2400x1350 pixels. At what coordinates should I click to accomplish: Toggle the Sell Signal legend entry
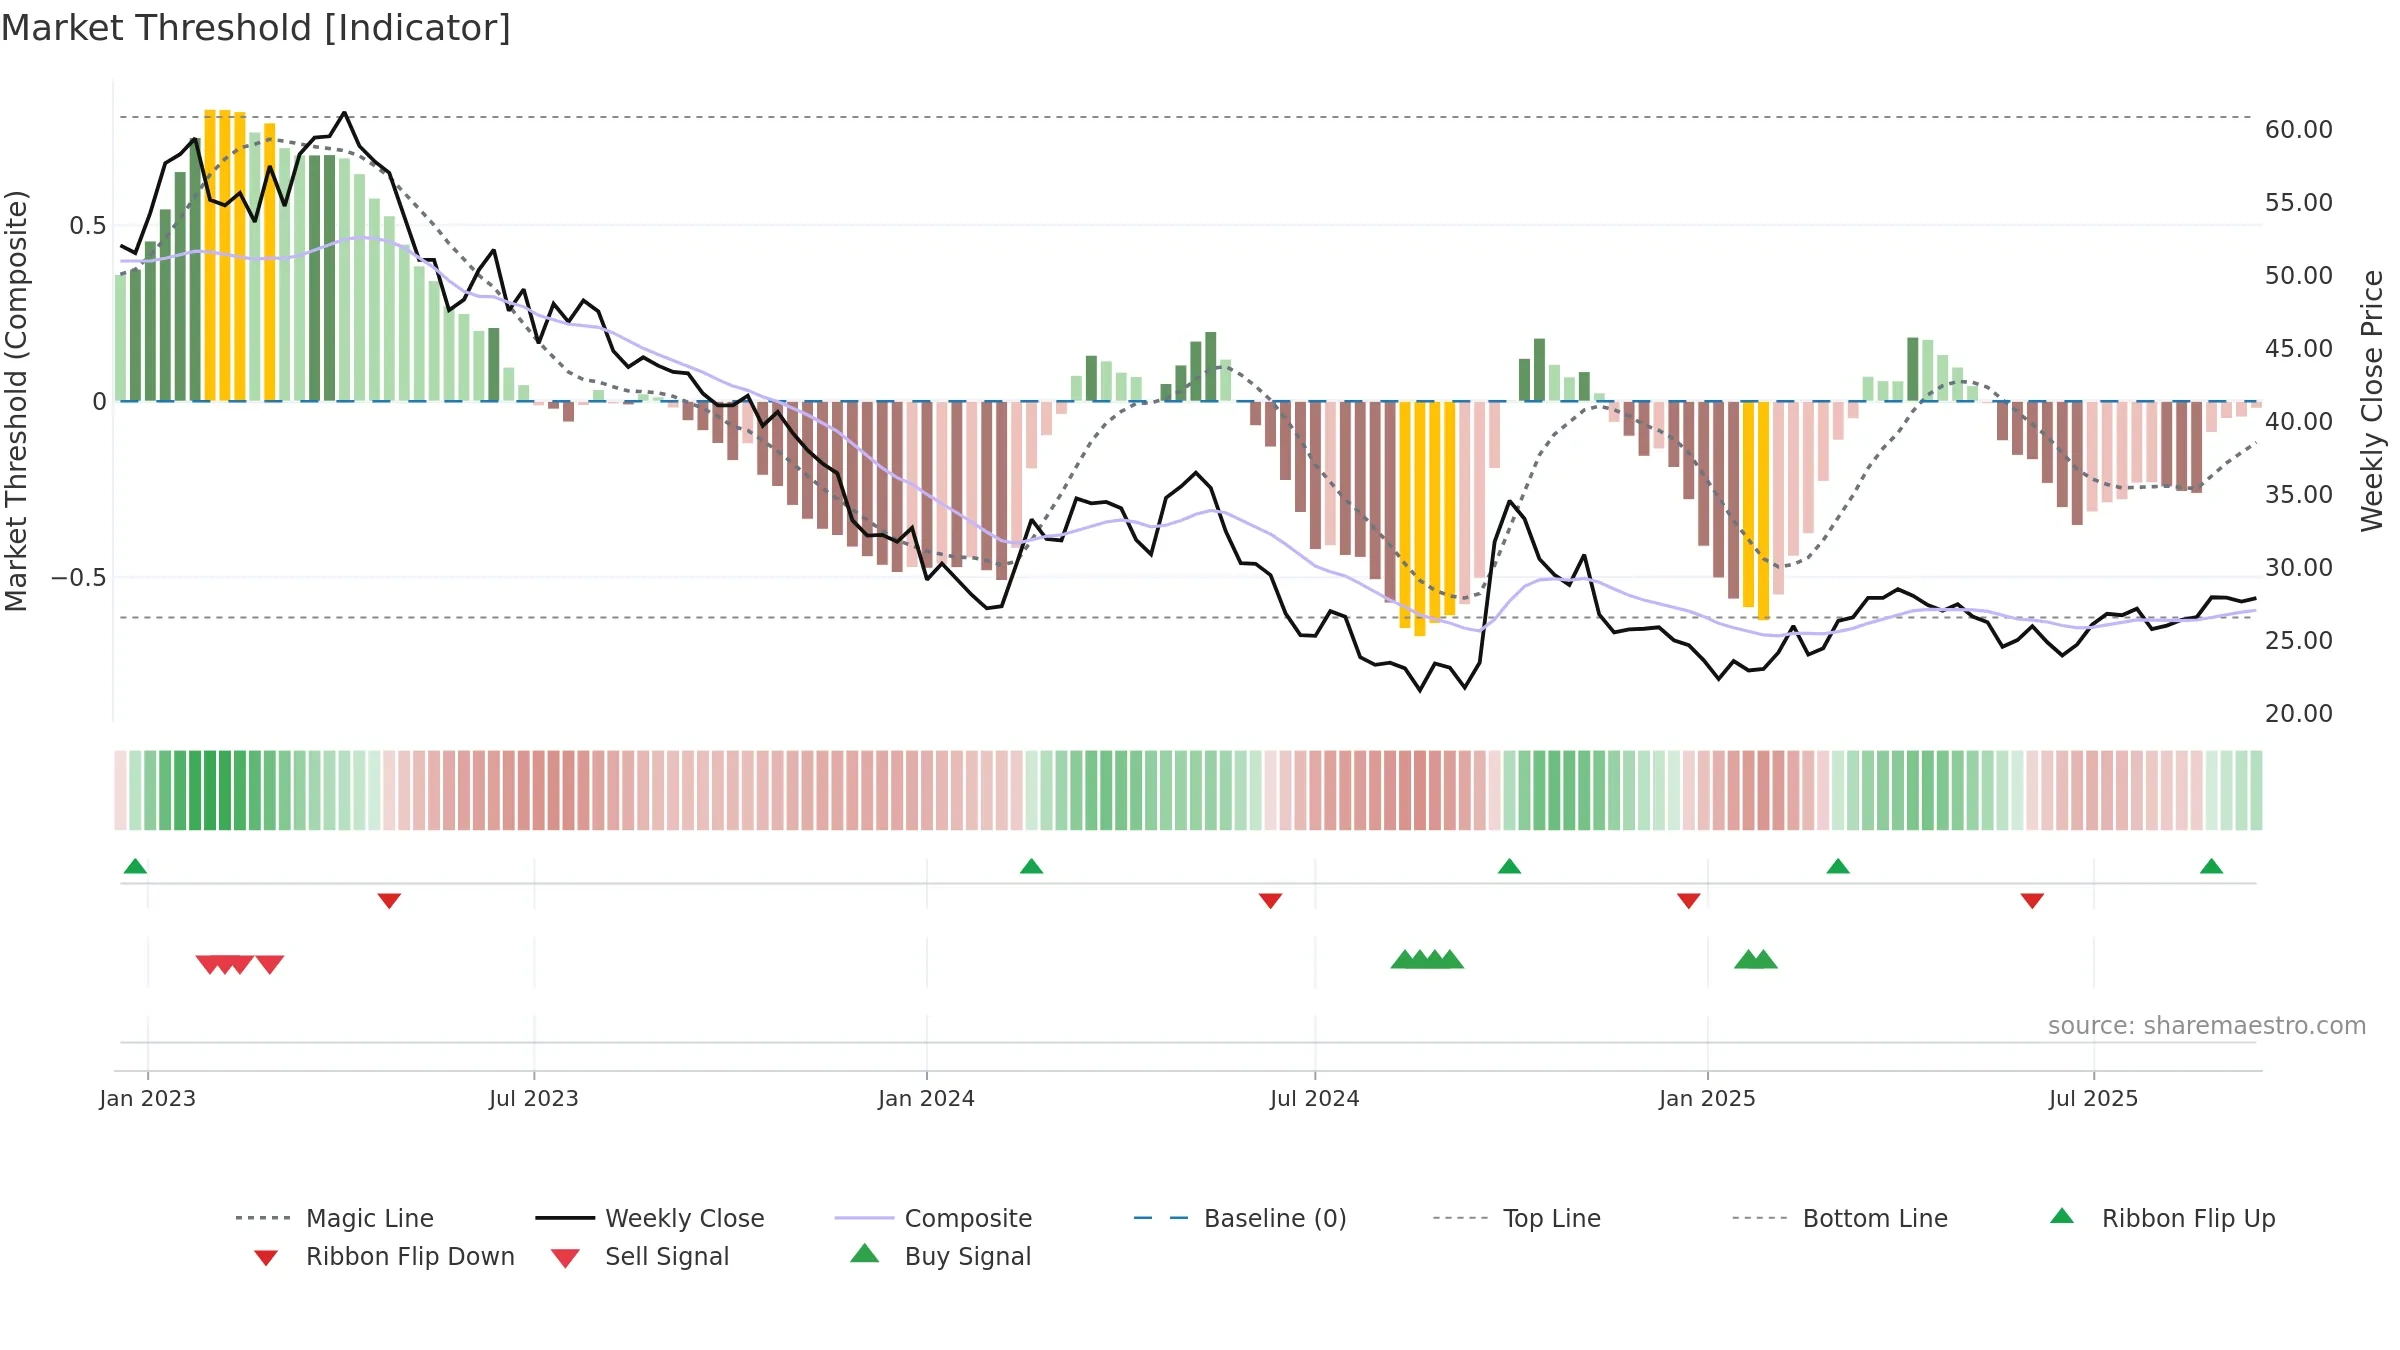click(x=640, y=1256)
